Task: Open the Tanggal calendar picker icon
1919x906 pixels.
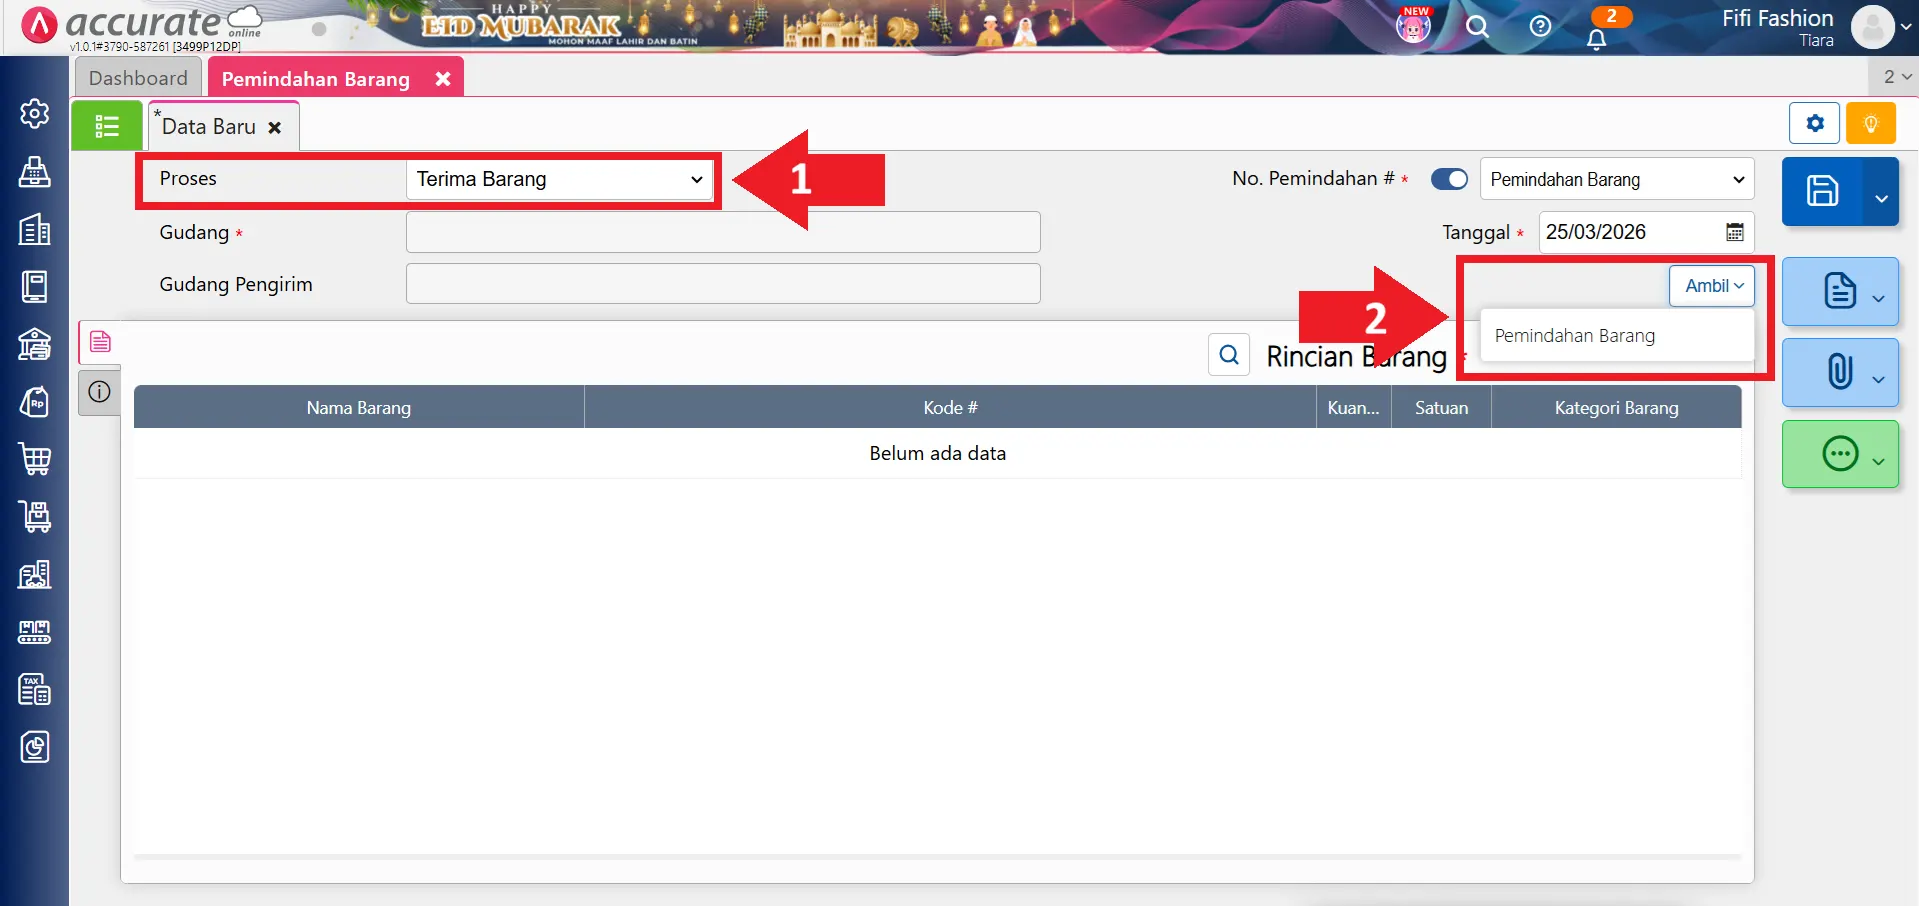Action: pos(1734,232)
